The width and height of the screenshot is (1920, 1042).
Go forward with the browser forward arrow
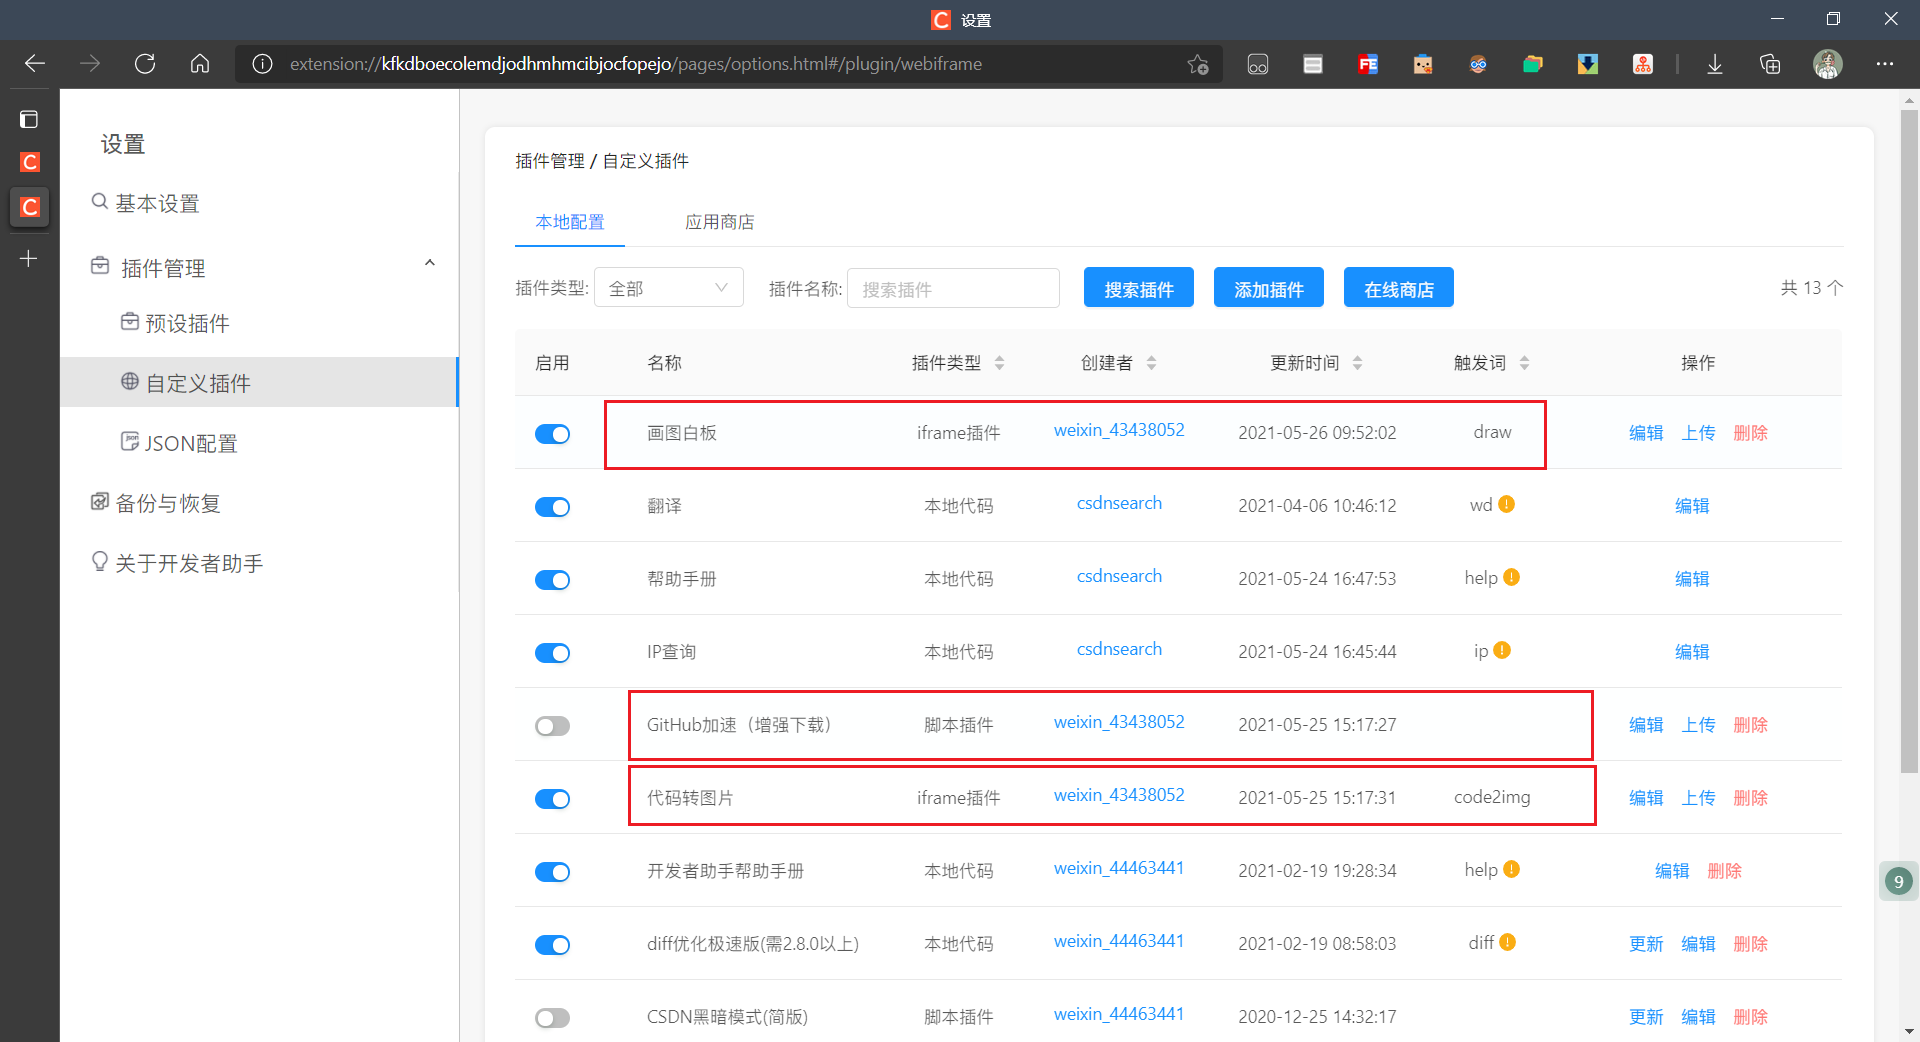pyautogui.click(x=90, y=64)
